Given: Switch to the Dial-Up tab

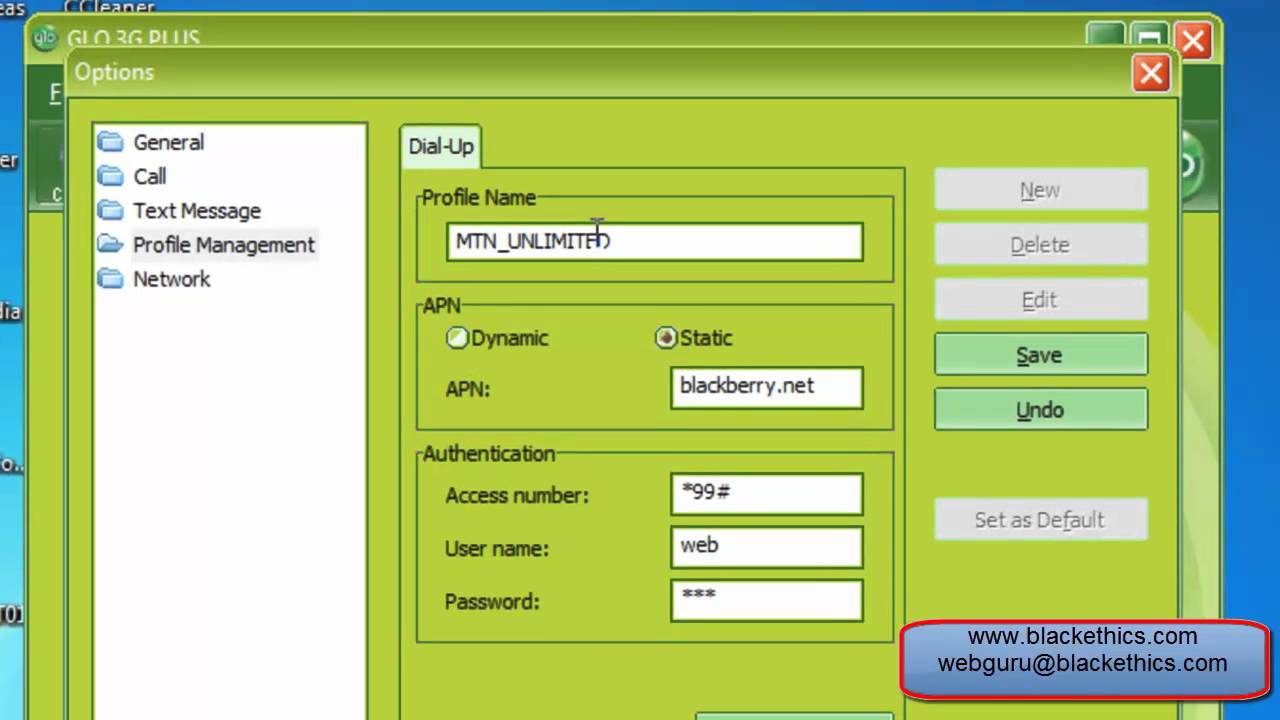Looking at the screenshot, I should click(440, 146).
